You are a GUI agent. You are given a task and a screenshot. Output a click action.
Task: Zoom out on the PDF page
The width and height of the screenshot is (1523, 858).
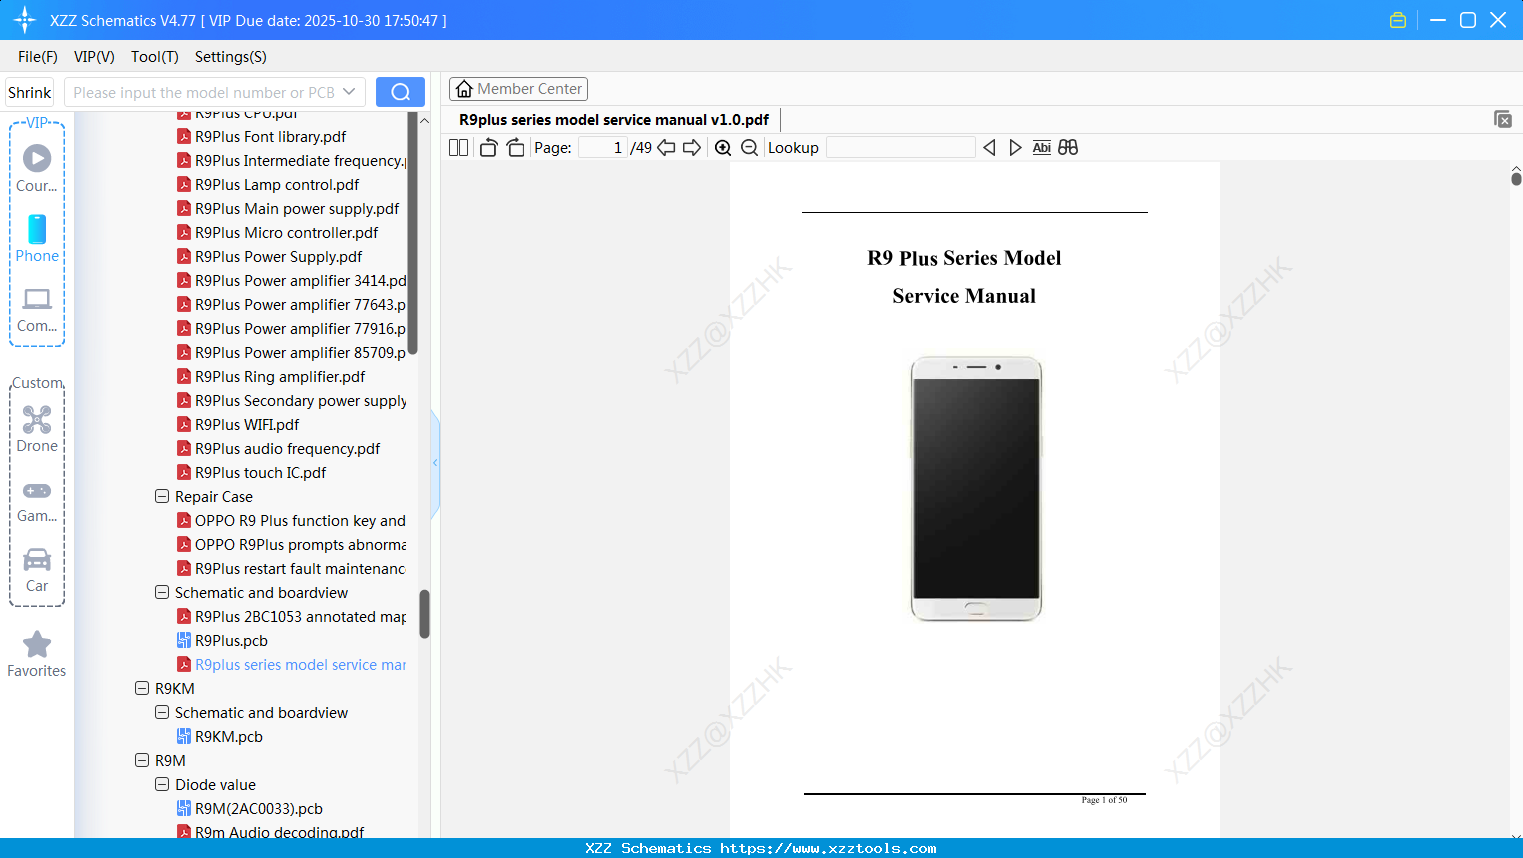pyautogui.click(x=748, y=147)
